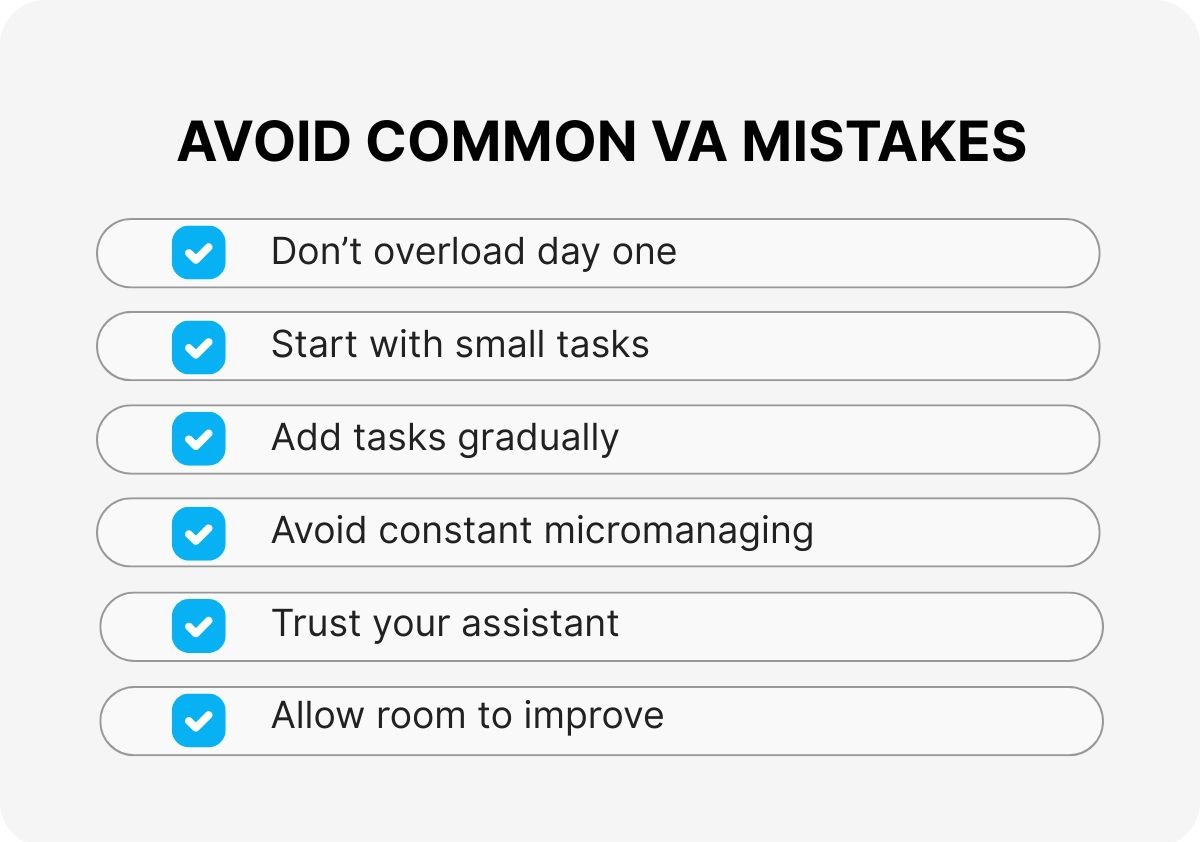Screen dimensions: 1200x842
Task: Click blank right side of Allow room row
Action: (900, 720)
